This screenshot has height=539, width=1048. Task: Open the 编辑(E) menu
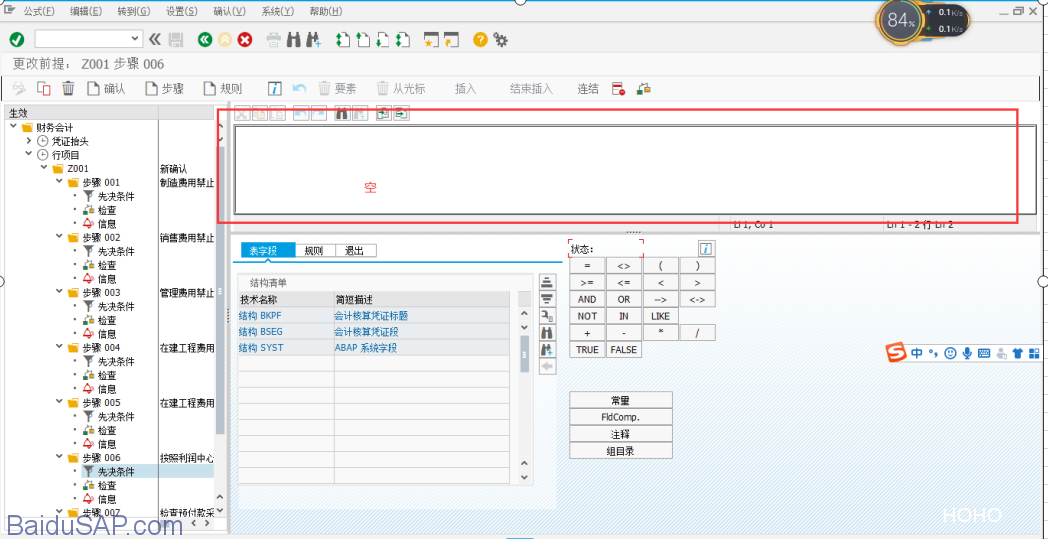point(86,11)
